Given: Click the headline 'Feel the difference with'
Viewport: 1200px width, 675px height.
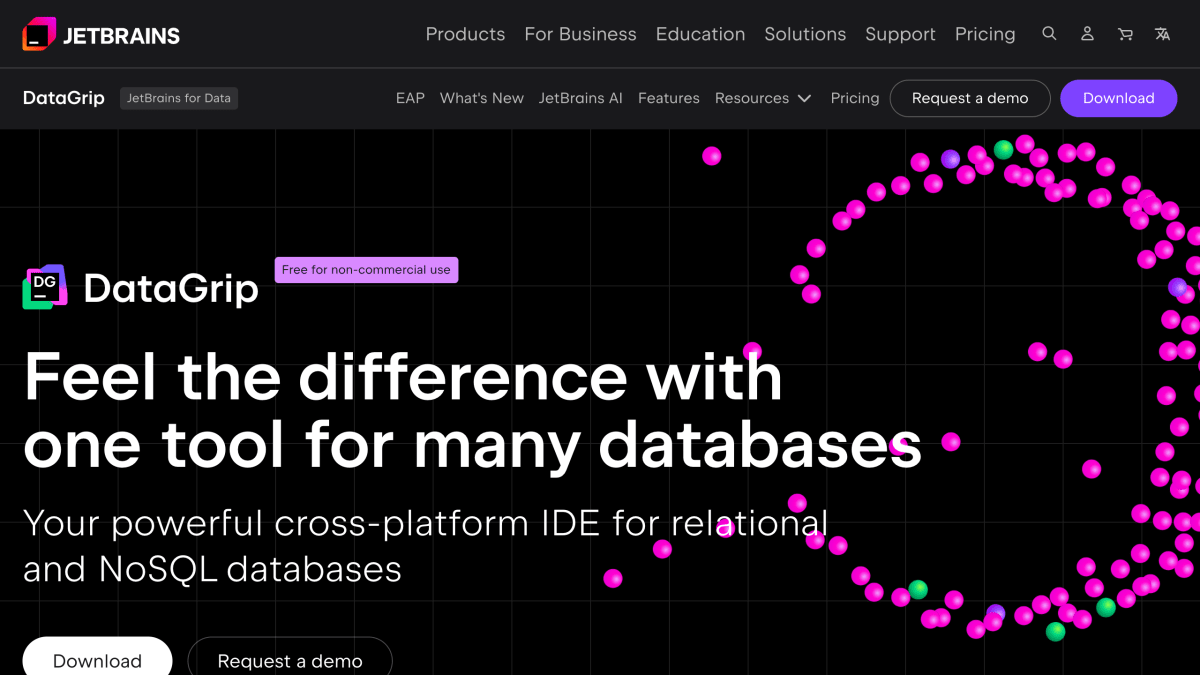Looking at the screenshot, I should coord(403,376).
